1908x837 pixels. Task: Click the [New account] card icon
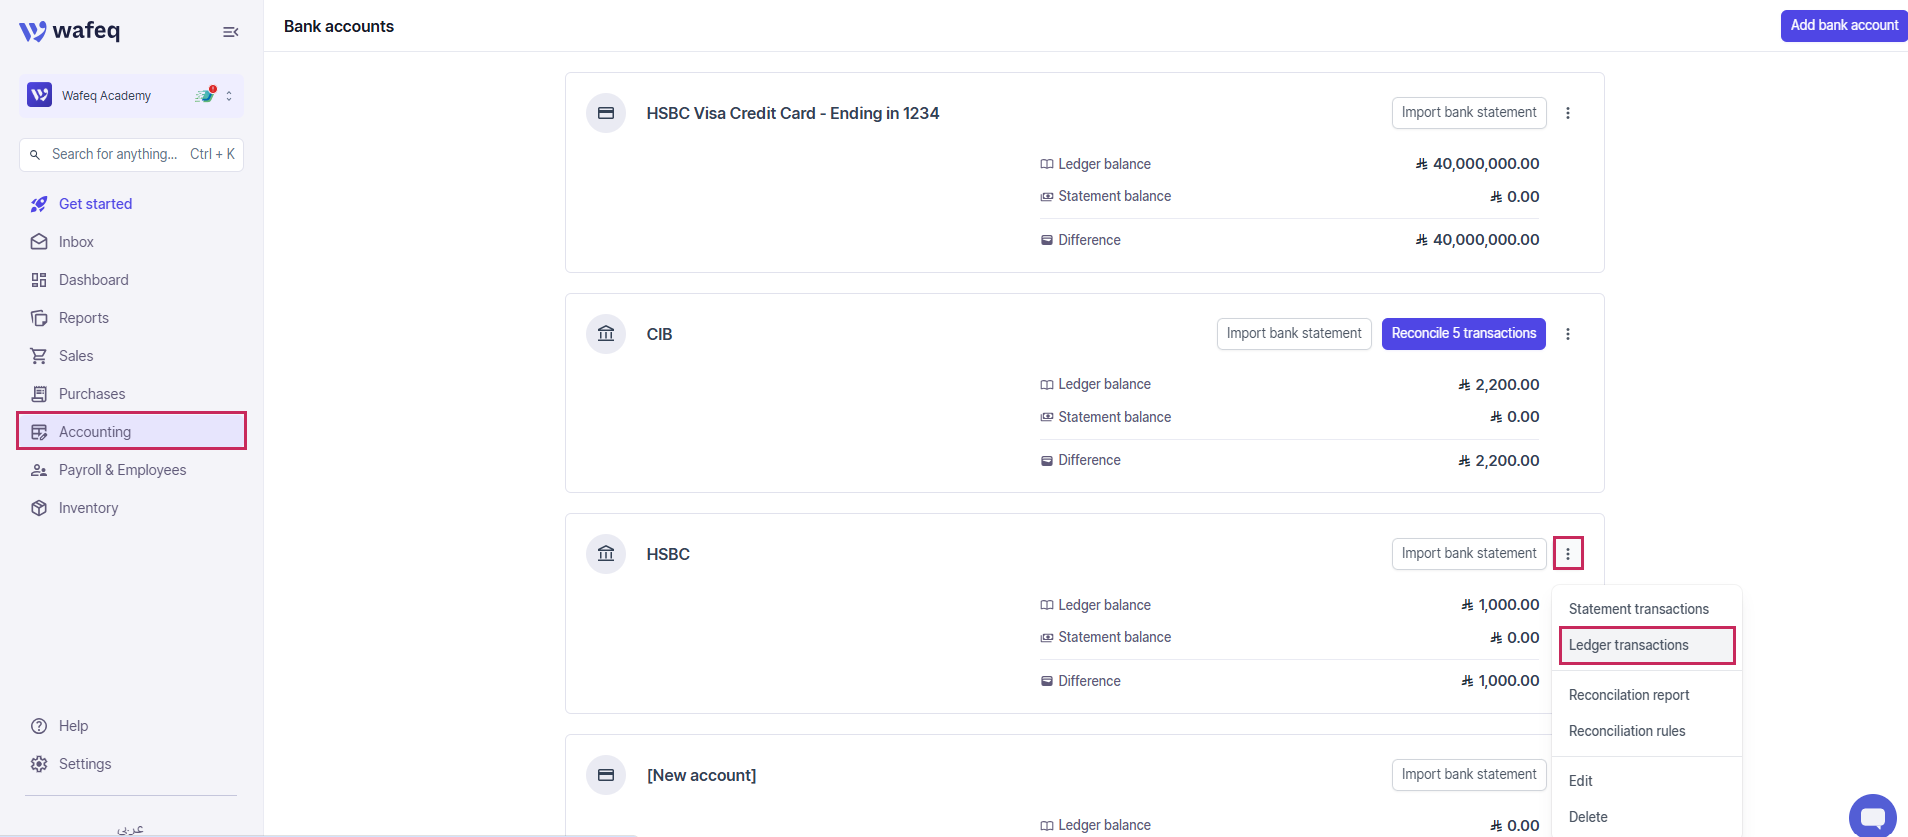(606, 775)
